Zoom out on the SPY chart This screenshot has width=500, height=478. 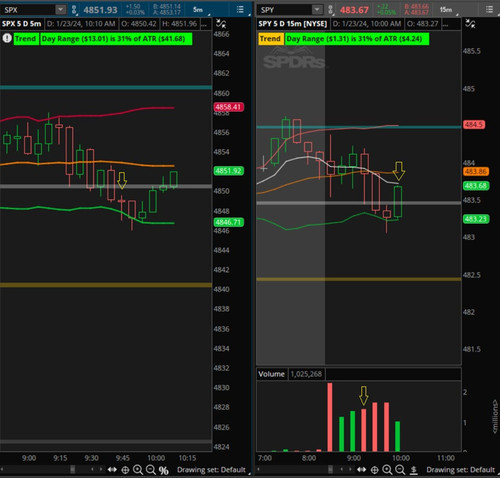click(400, 470)
